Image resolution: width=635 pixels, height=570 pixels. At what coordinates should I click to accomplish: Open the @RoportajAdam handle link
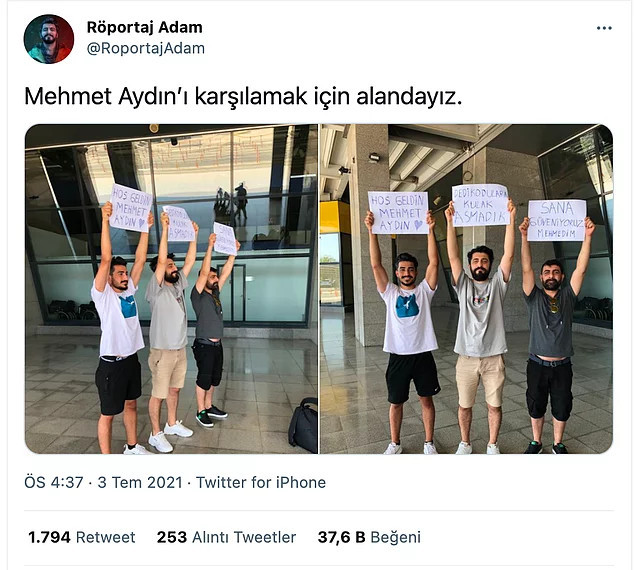point(146,48)
